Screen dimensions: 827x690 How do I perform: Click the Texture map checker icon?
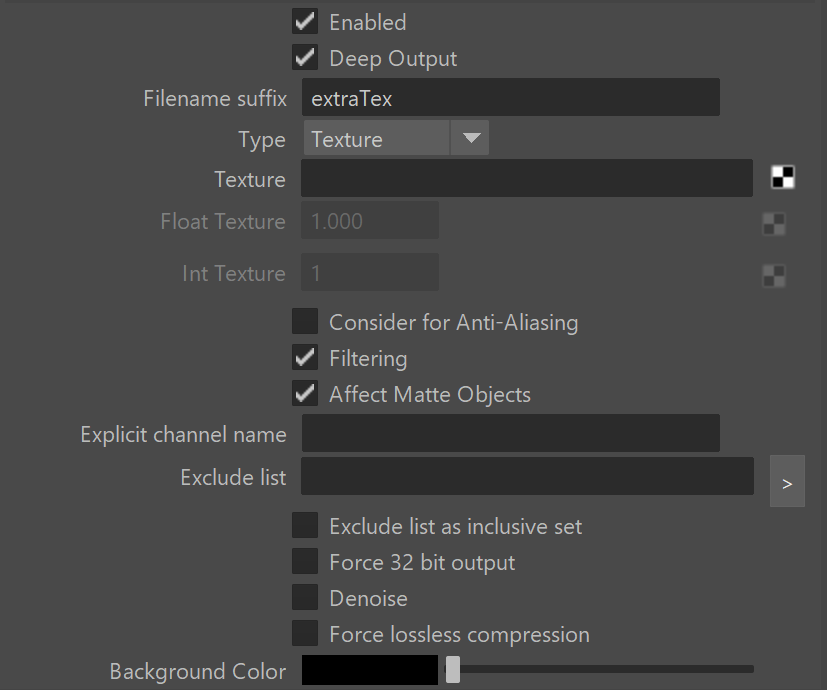[783, 177]
